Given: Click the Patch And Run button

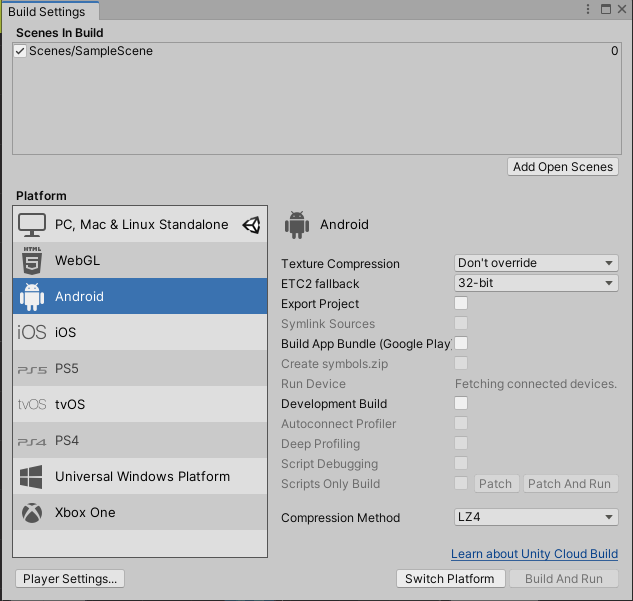Looking at the screenshot, I should tap(570, 484).
